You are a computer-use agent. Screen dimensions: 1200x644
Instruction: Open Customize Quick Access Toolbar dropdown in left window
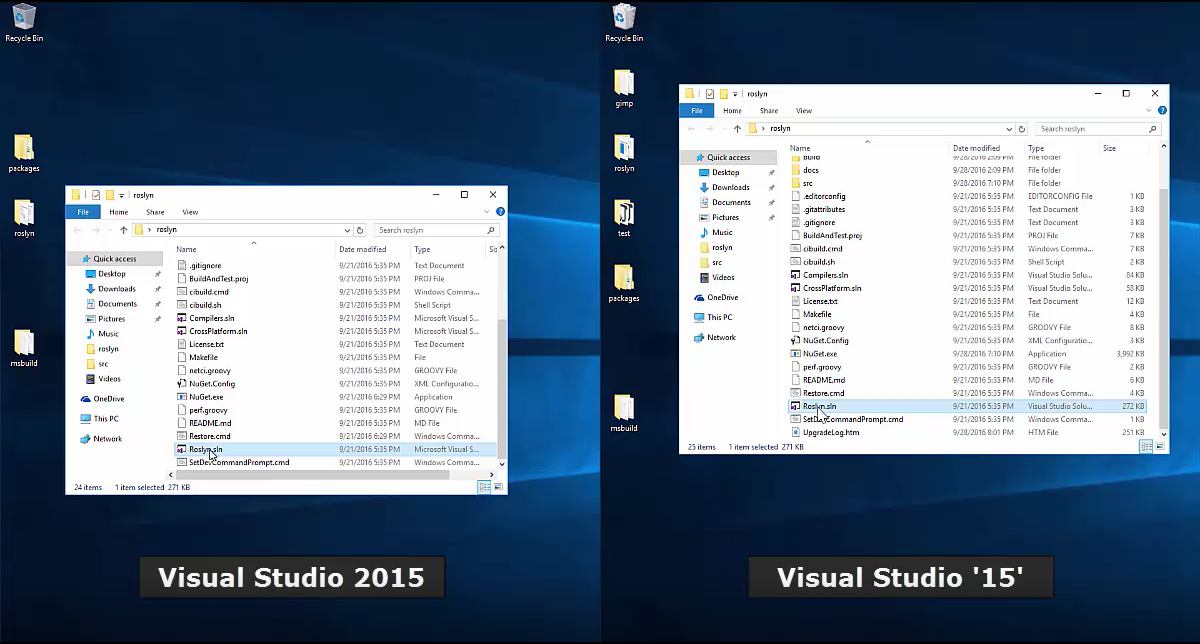pos(122,195)
